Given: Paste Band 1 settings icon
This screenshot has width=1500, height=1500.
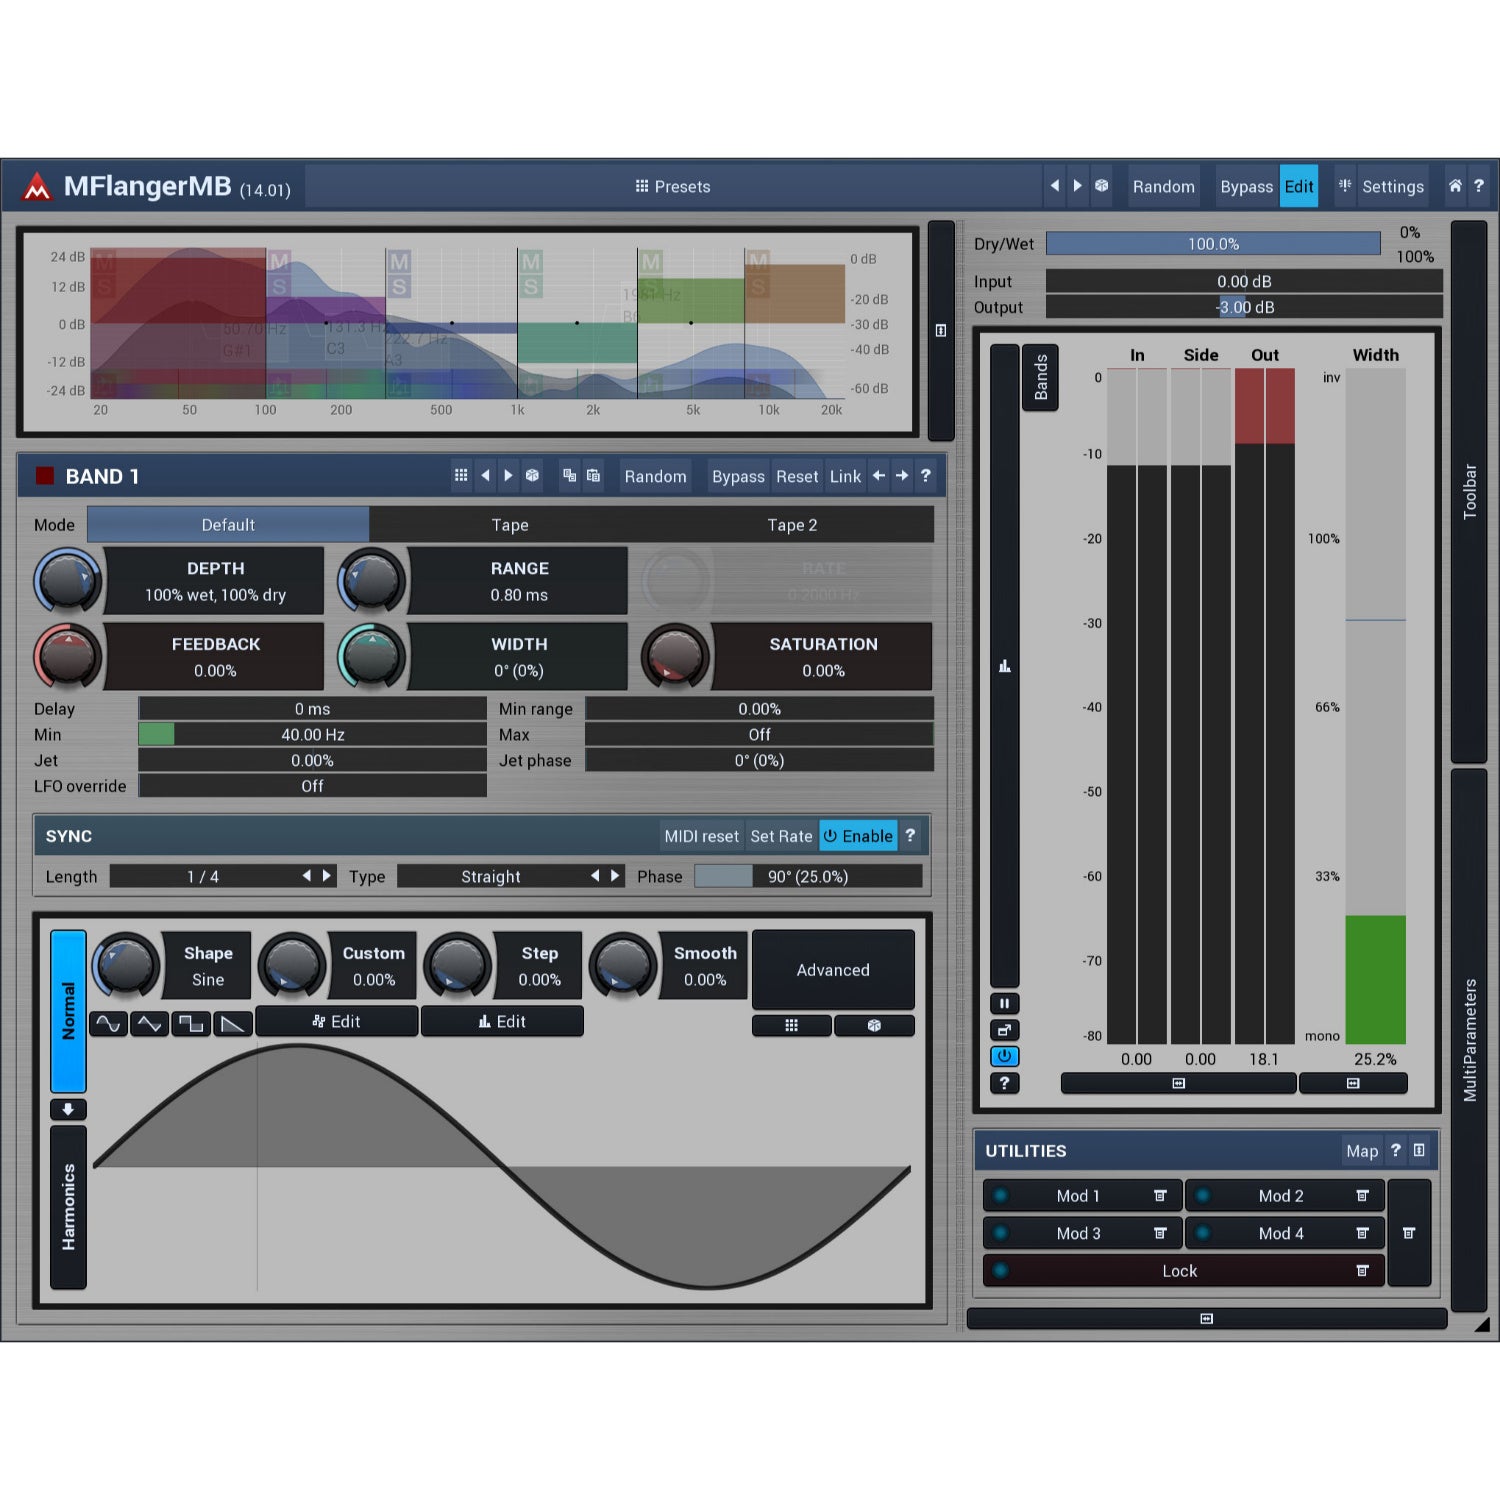Looking at the screenshot, I should (593, 476).
